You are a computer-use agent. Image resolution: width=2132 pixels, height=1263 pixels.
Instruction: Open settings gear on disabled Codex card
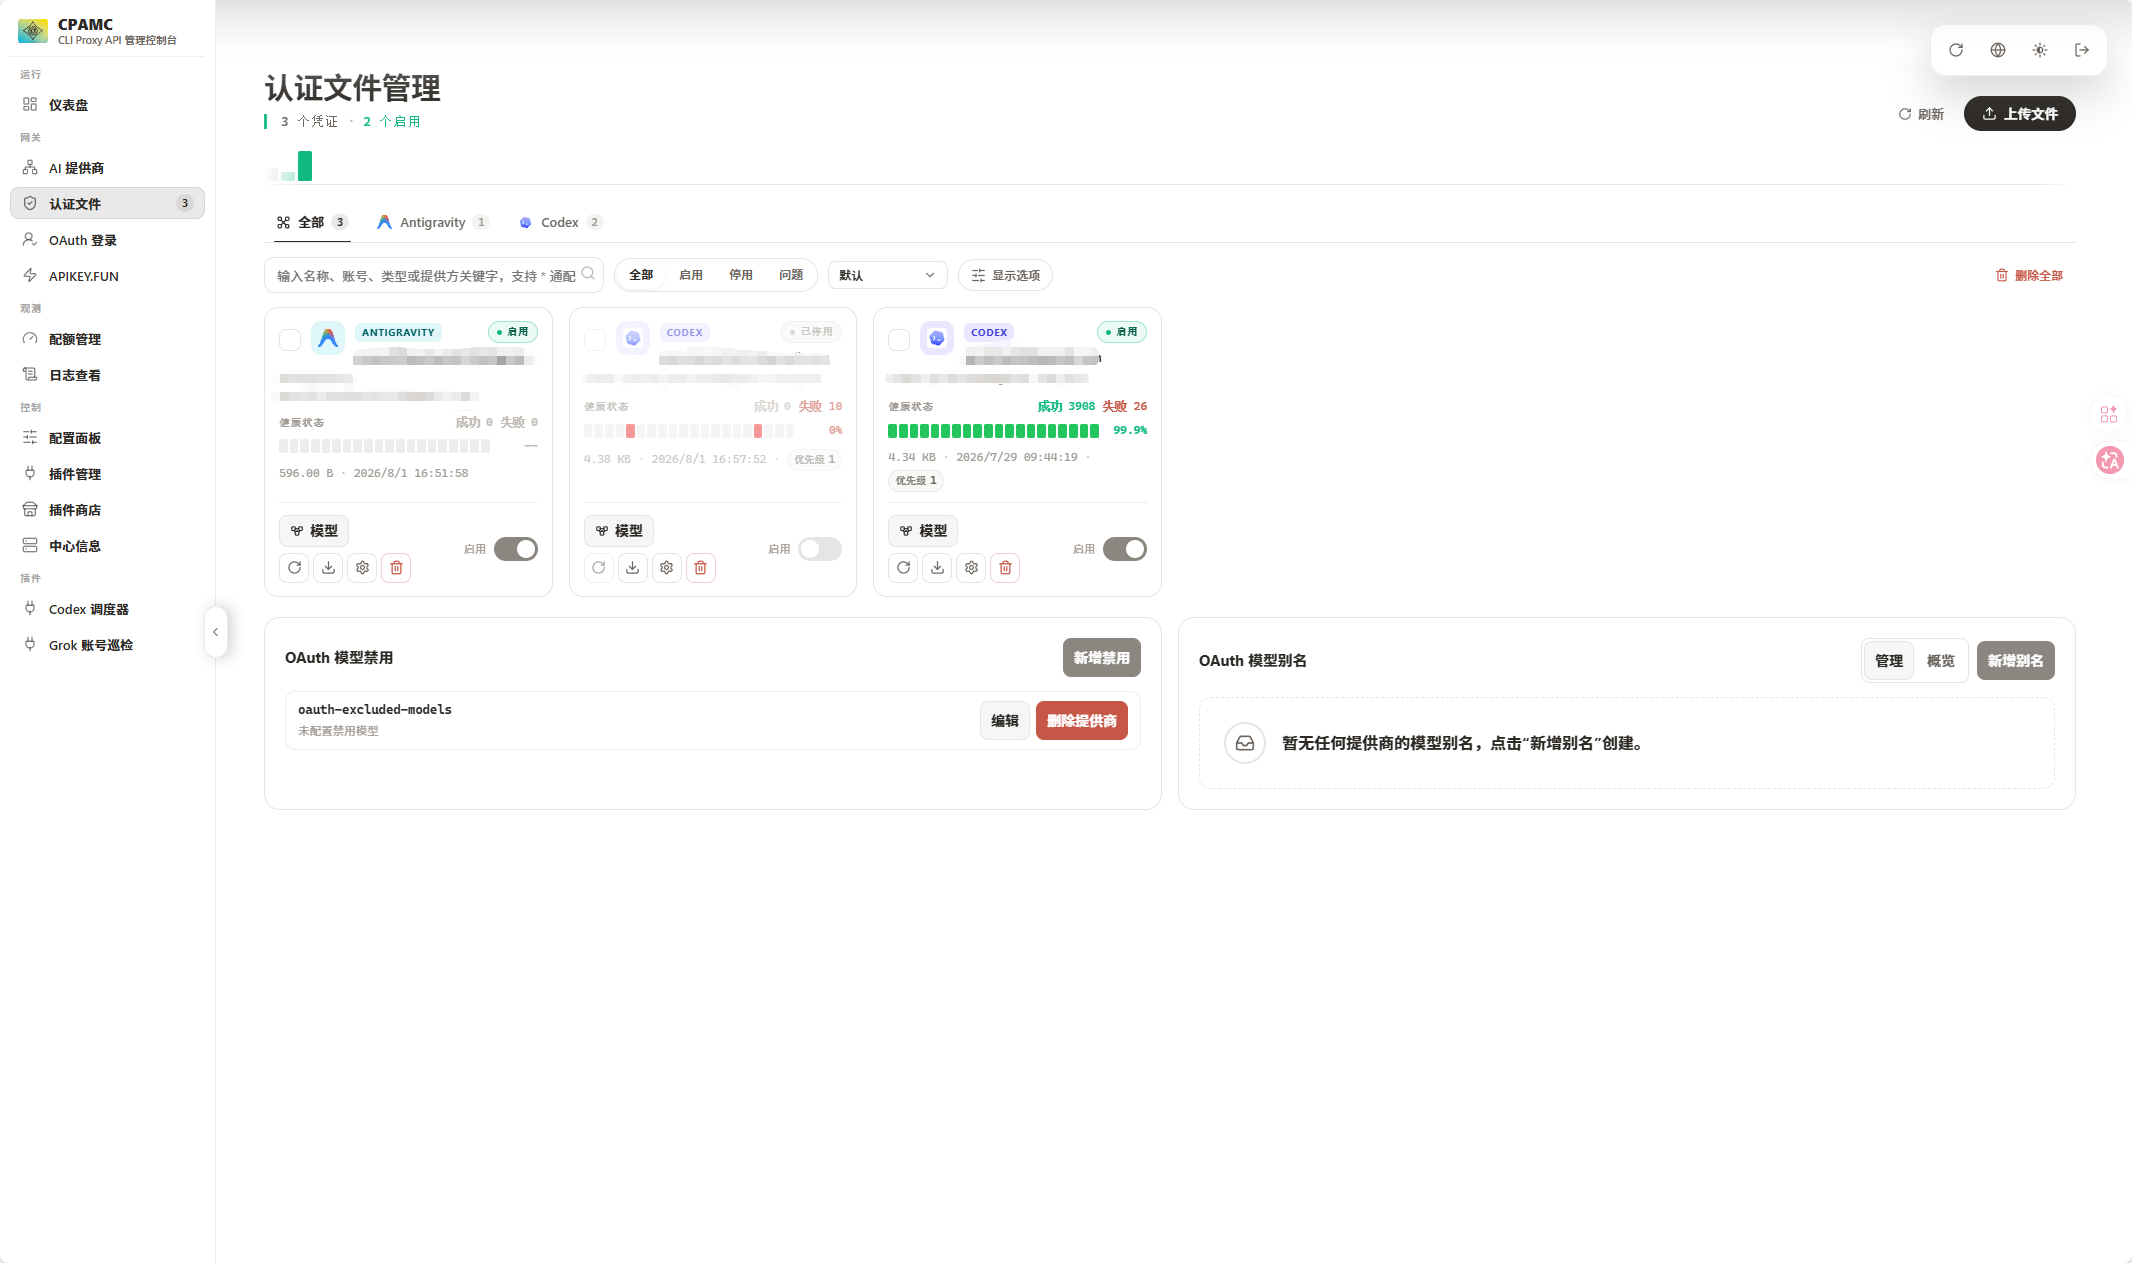pos(667,568)
